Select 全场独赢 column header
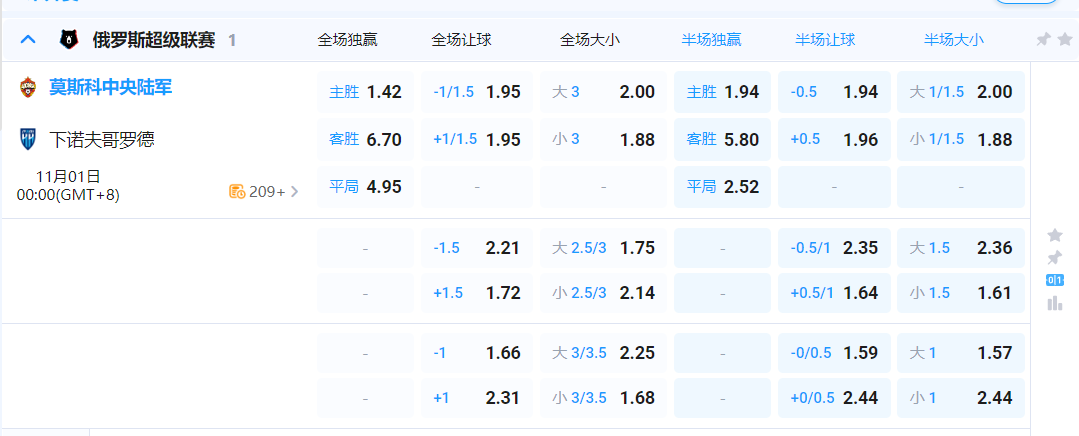The width and height of the screenshot is (1079, 436). tap(348, 40)
